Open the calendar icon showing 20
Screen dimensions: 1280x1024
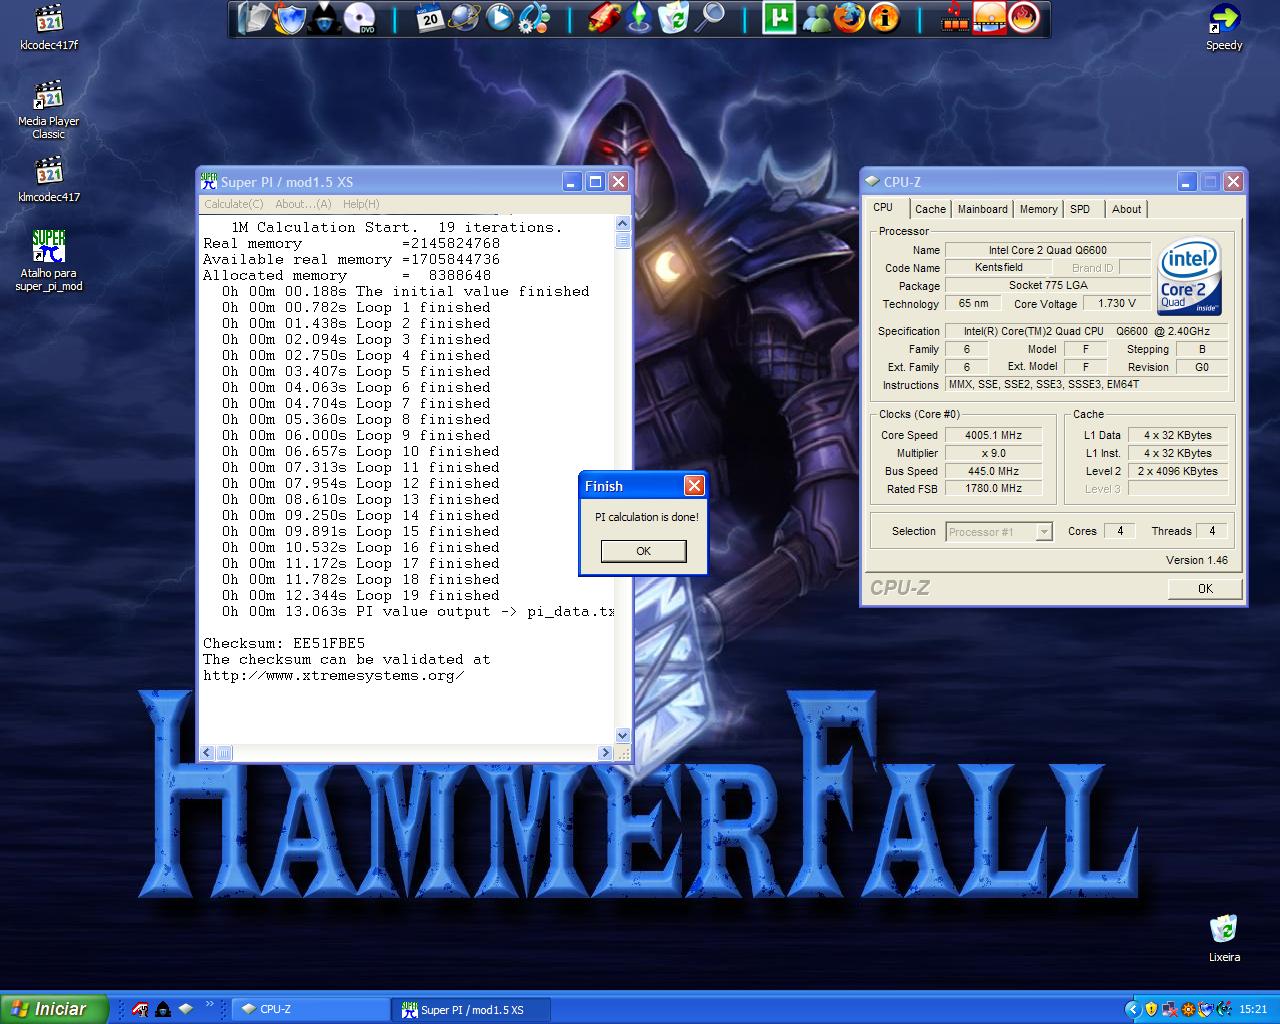430,17
